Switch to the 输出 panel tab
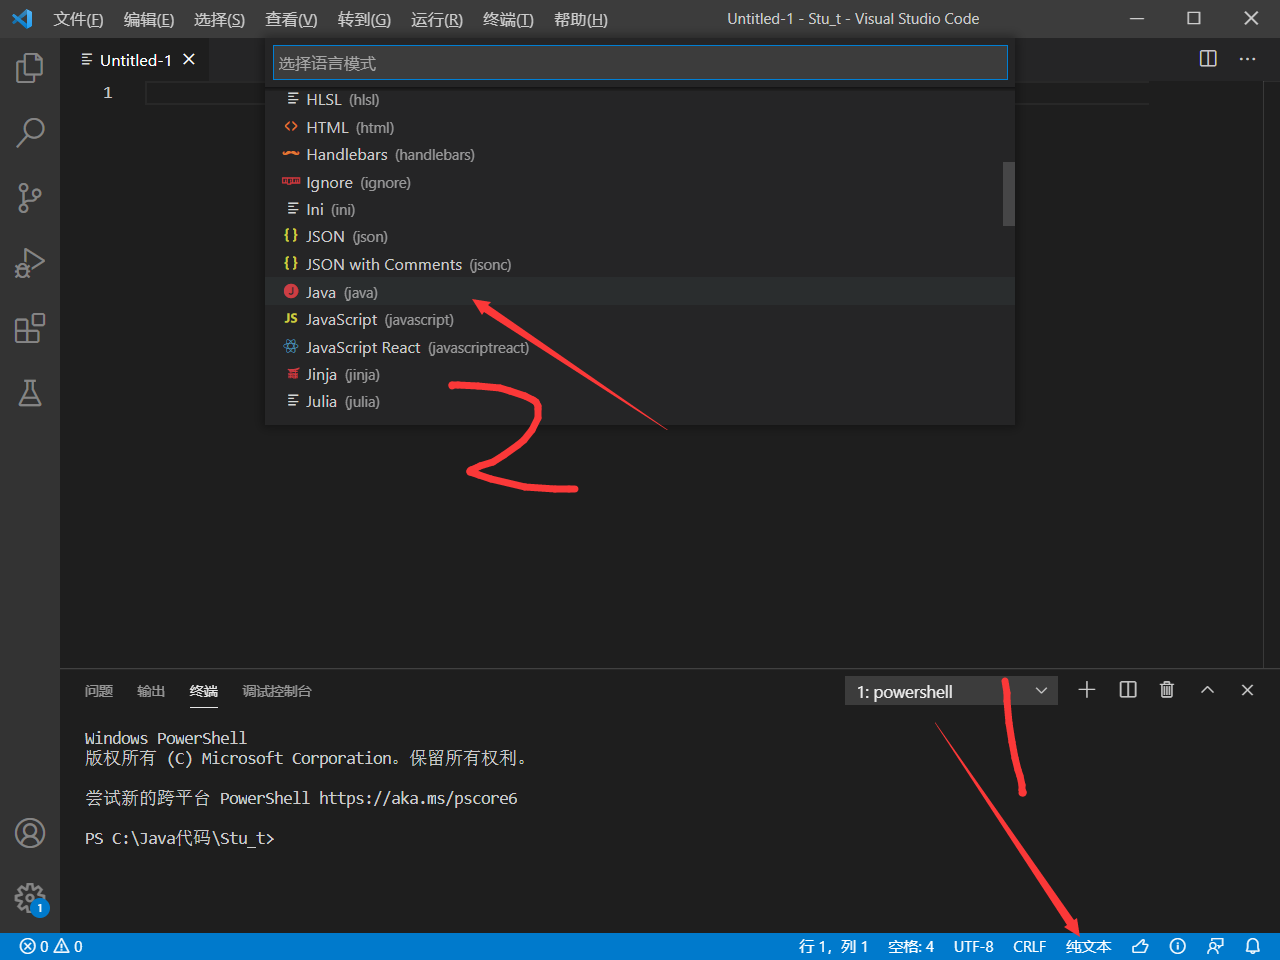This screenshot has height=960, width=1280. (x=151, y=691)
